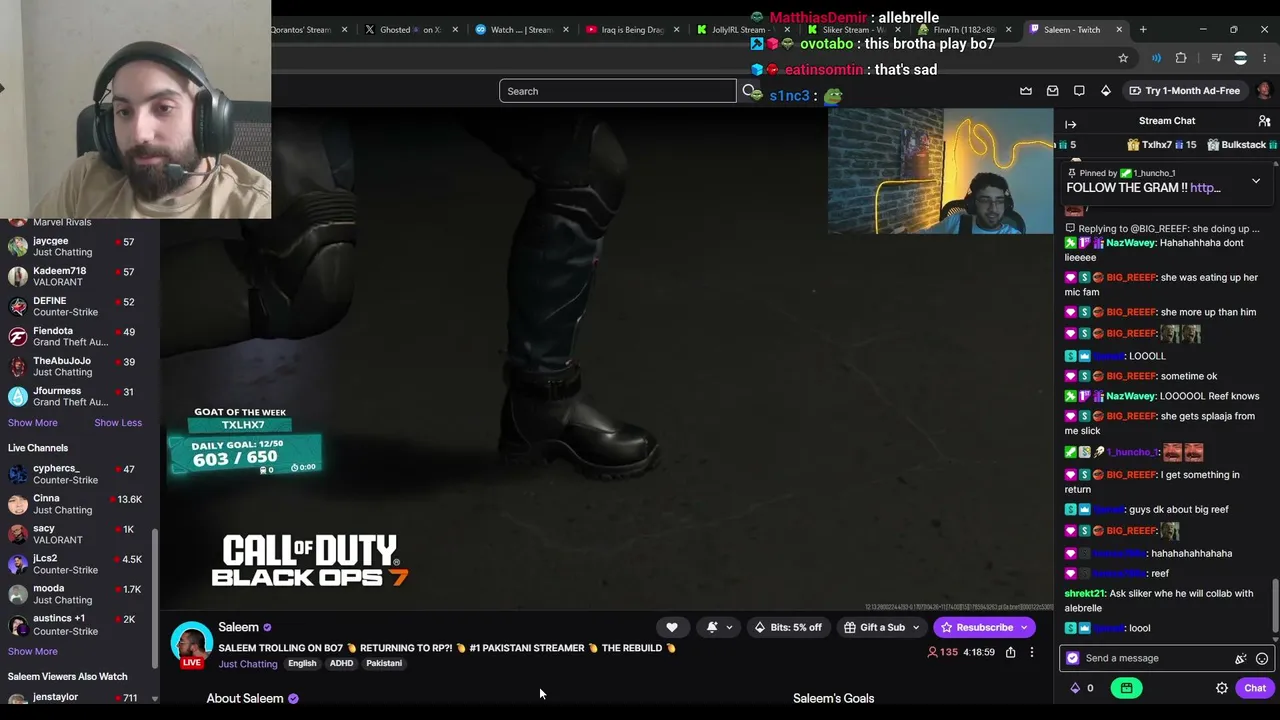Screen dimensions: 1280x720
Task: Open the Get Bits icon in header
Action: coord(1106,91)
